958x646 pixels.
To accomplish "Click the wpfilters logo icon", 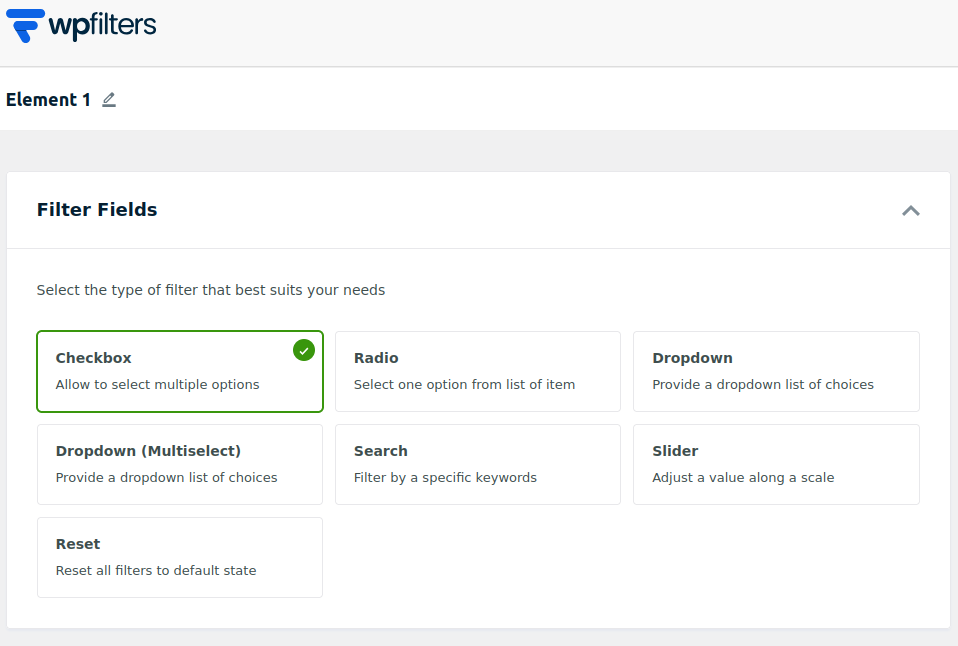I will (25, 25).
